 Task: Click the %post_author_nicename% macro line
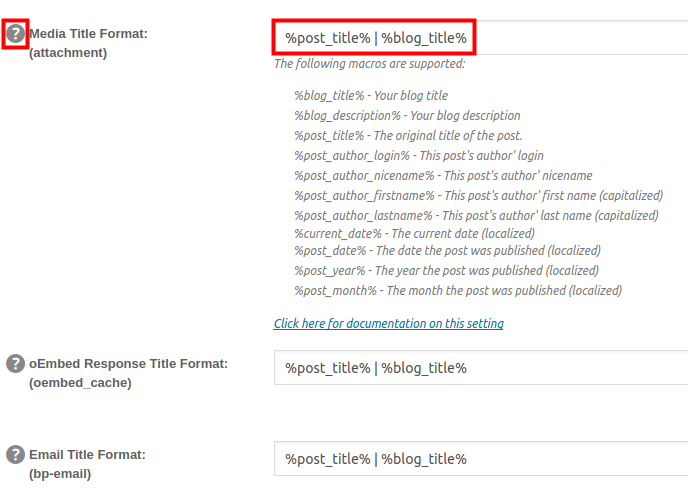443,175
